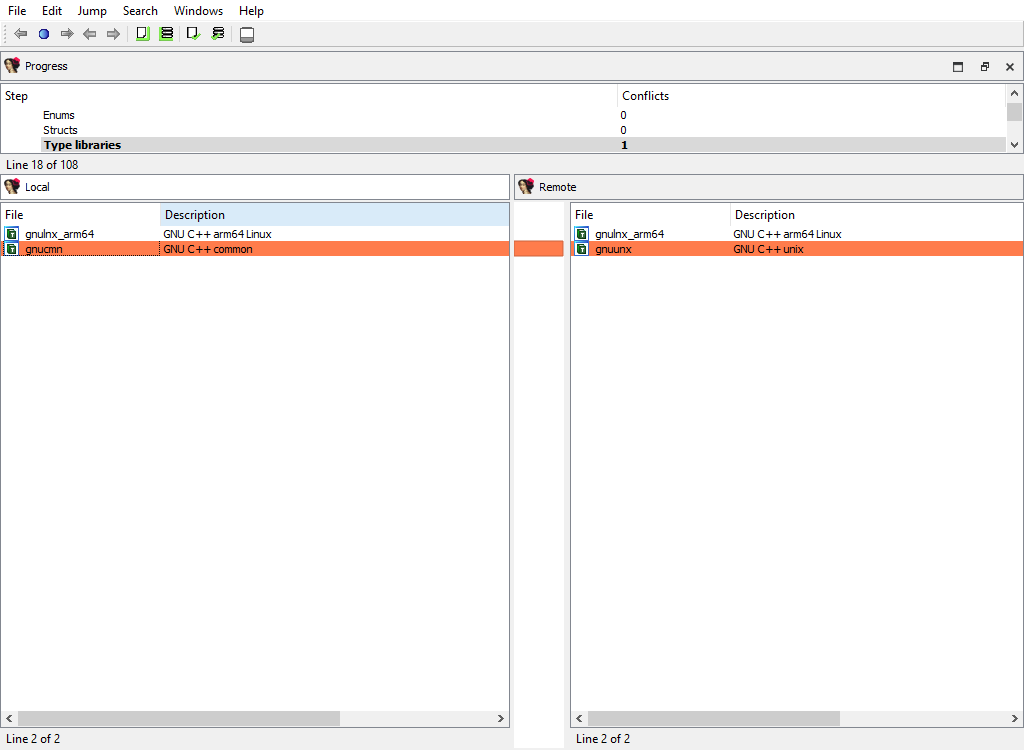Click the single page icon with green checkmark
The image size is (1024, 750).
194,34
